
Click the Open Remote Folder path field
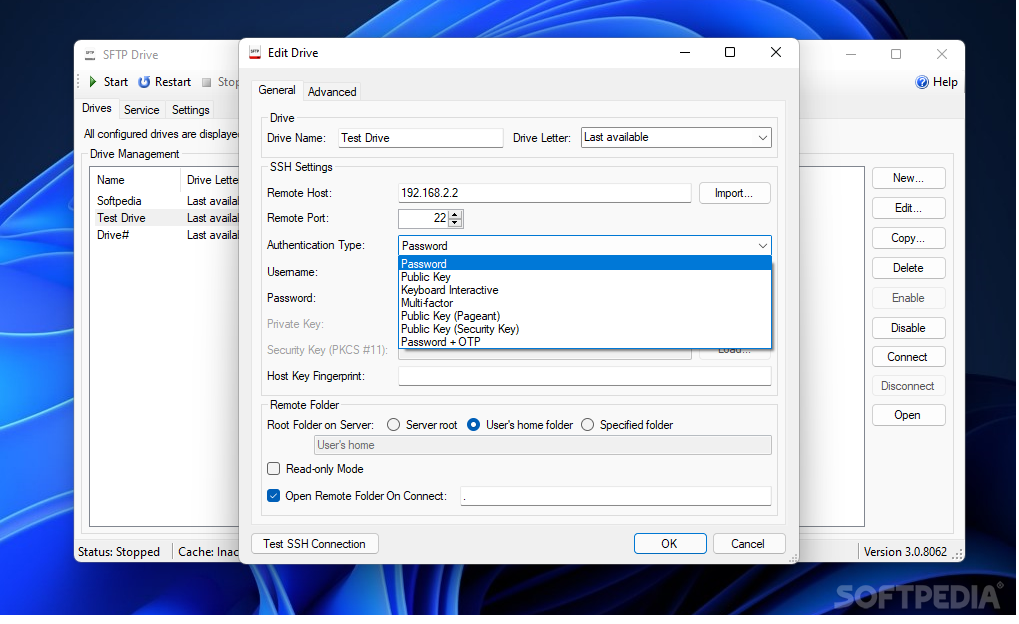615,496
